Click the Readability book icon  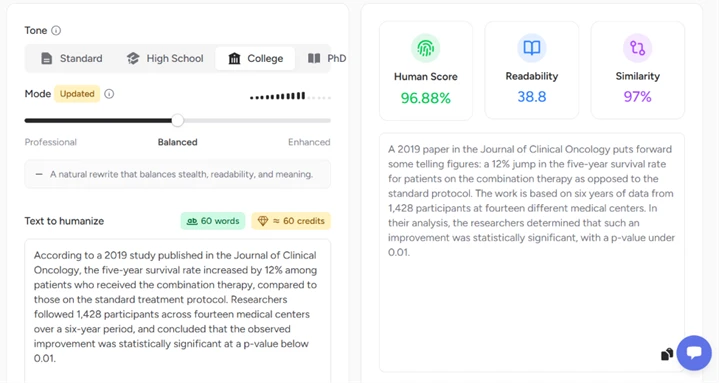(532, 48)
